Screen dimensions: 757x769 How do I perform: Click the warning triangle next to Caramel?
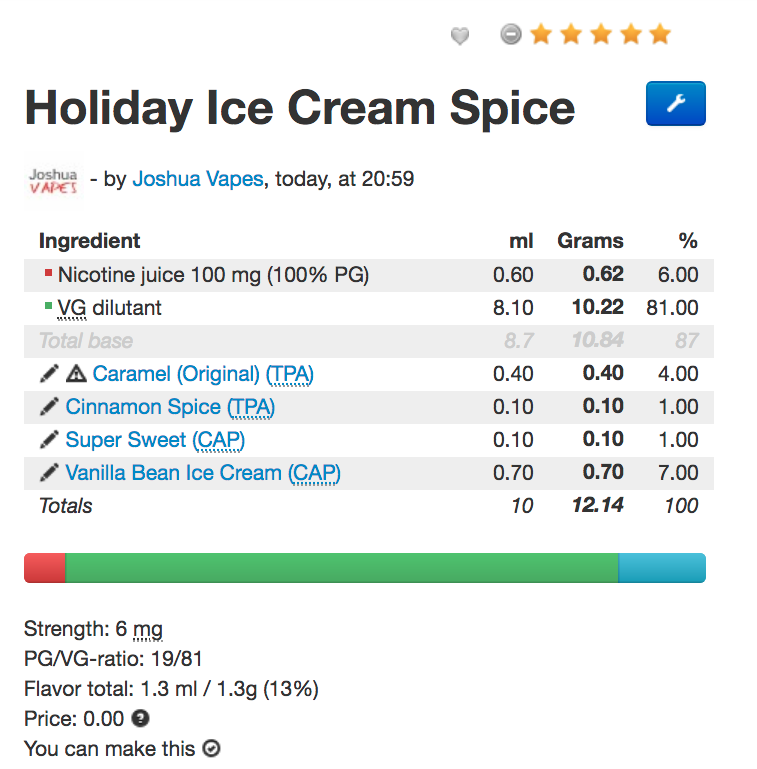coord(76,374)
